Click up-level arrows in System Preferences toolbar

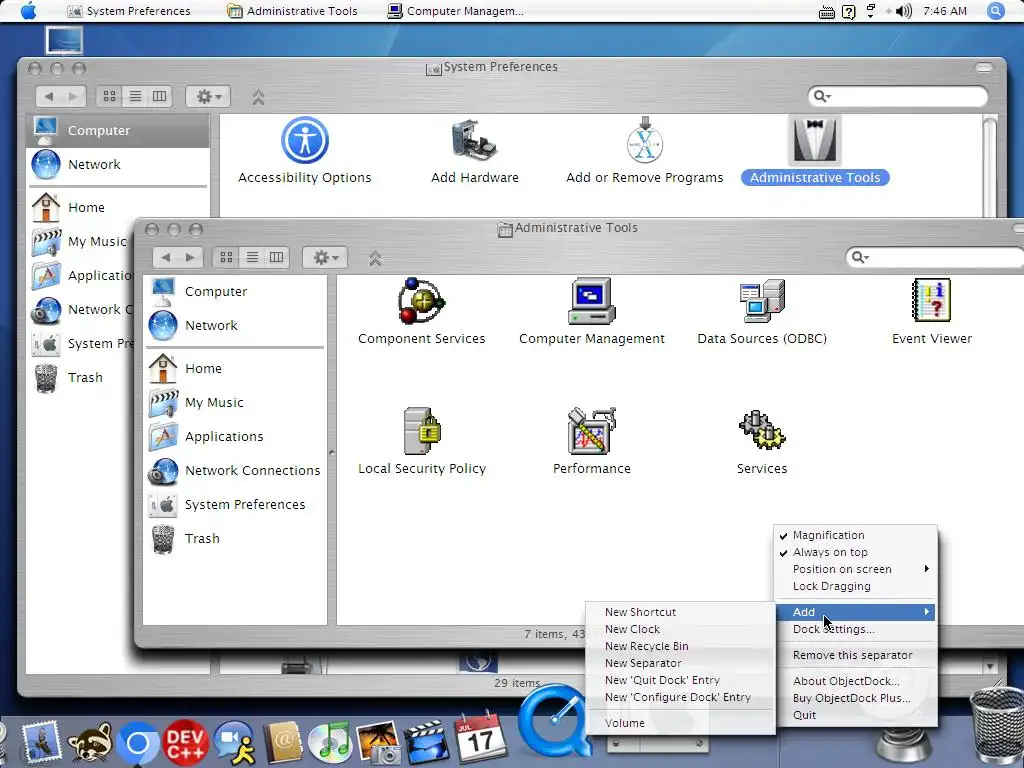(258, 97)
